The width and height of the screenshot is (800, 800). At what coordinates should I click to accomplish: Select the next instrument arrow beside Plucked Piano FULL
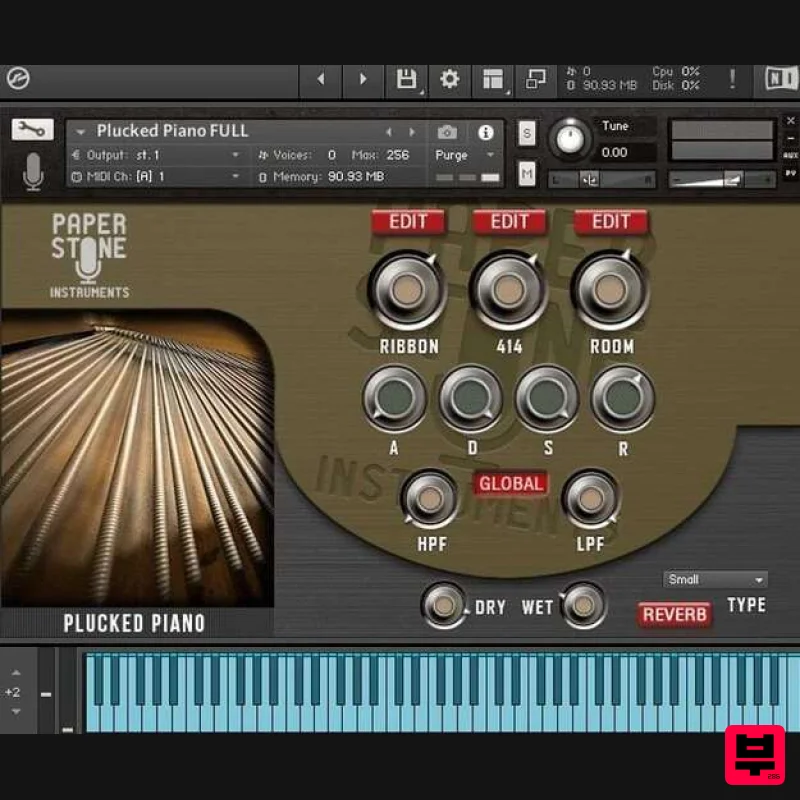(412, 133)
